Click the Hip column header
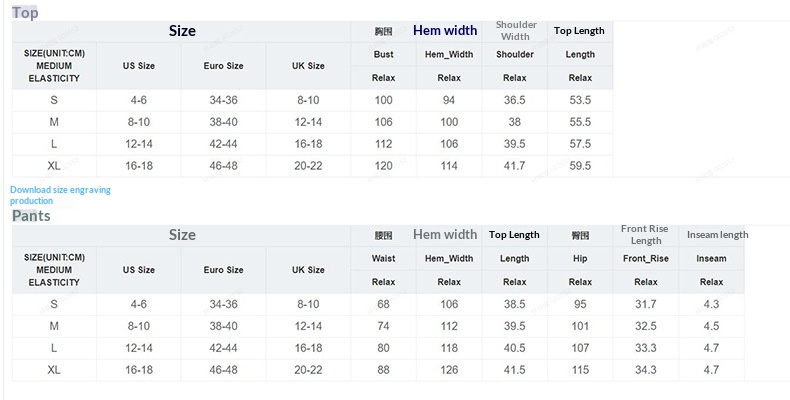 (580, 258)
